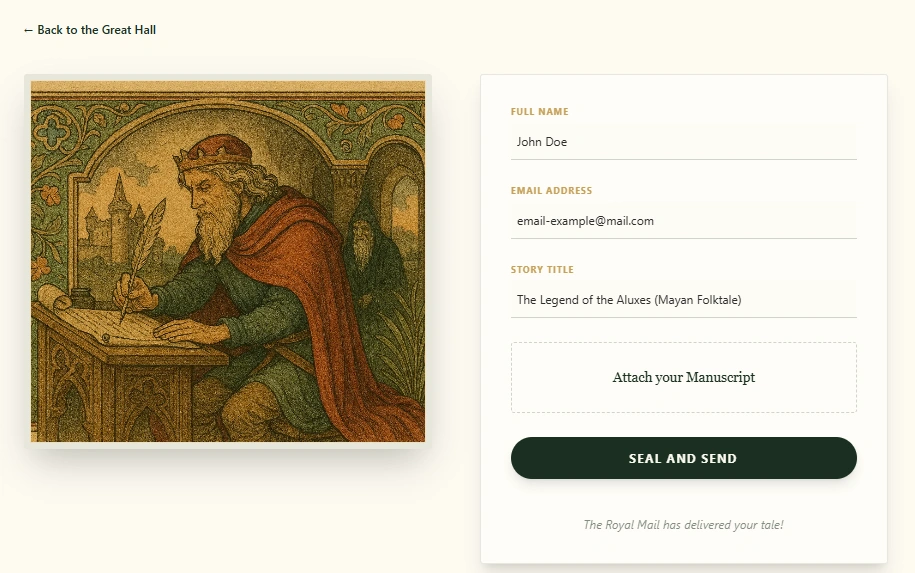Image resolution: width=915 pixels, height=573 pixels.
Task: Click the Full Name field label
Action: 539,112
